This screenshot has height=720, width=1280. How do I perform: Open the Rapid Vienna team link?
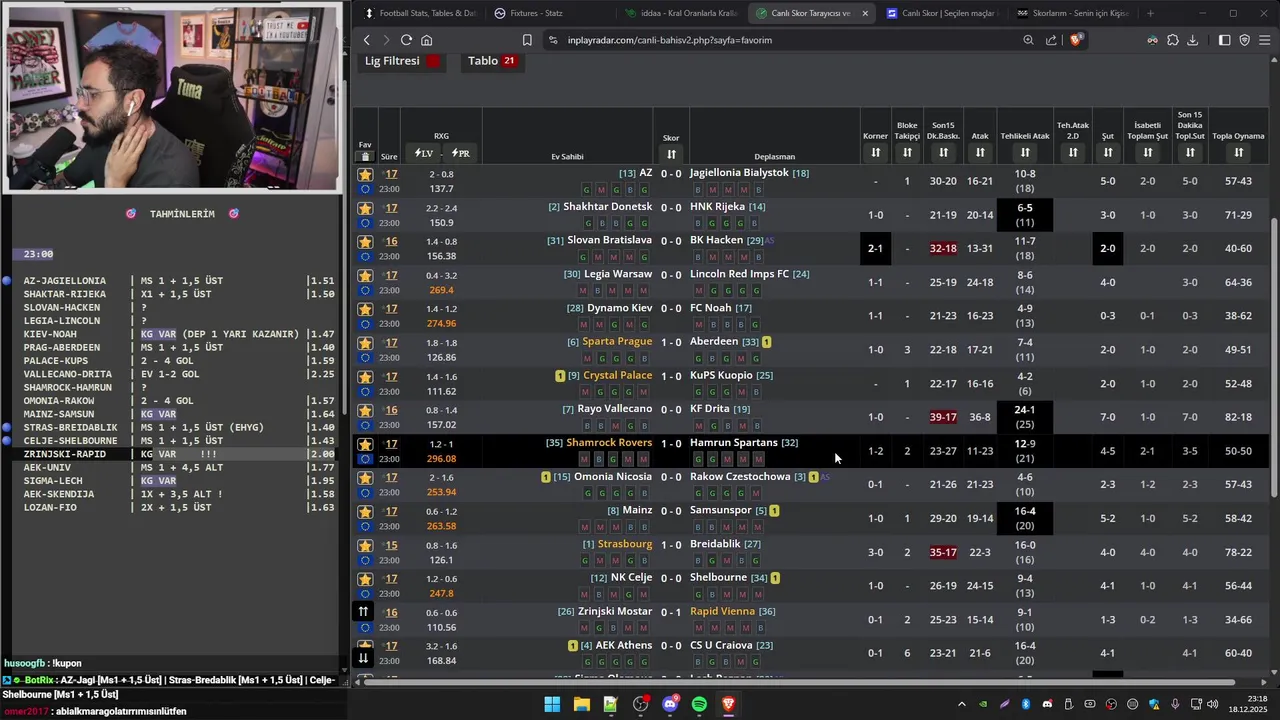click(723, 612)
